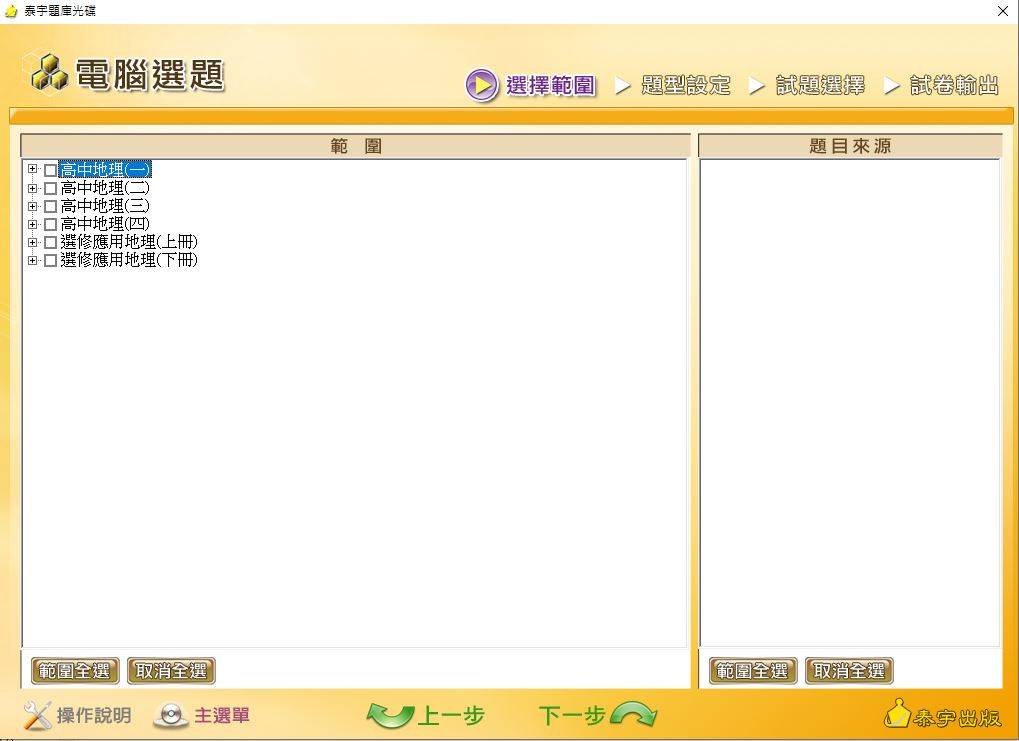The height and width of the screenshot is (741, 1019).
Task: Check the 高中地理(一) checkbox
Action: pos(50,170)
